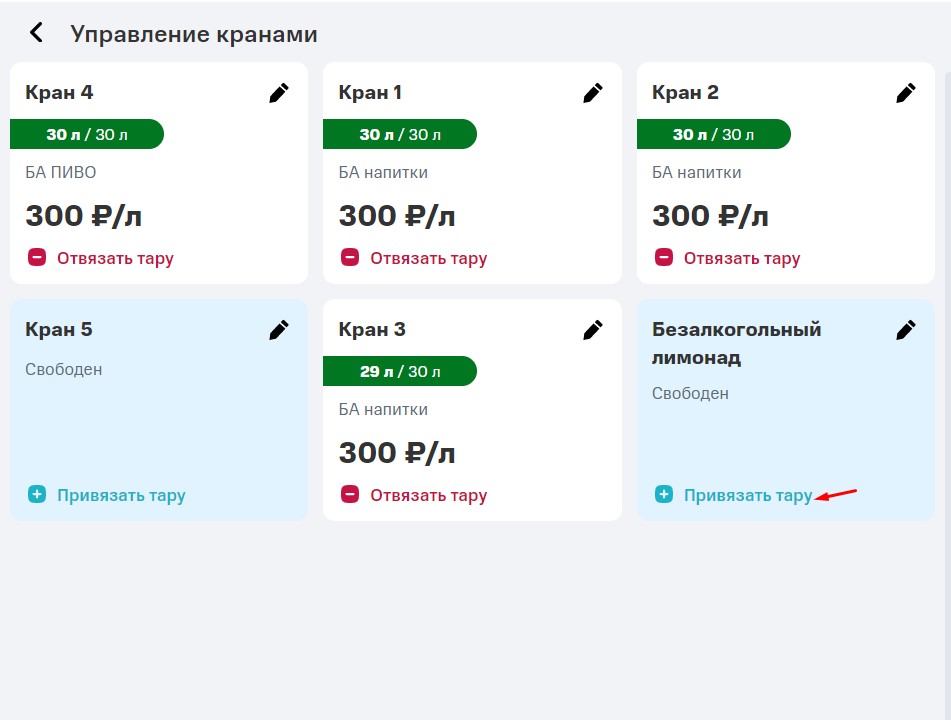Screen dimensions: 951x720
Task: Edit Кран 3 using the pencil icon
Action: point(592,329)
